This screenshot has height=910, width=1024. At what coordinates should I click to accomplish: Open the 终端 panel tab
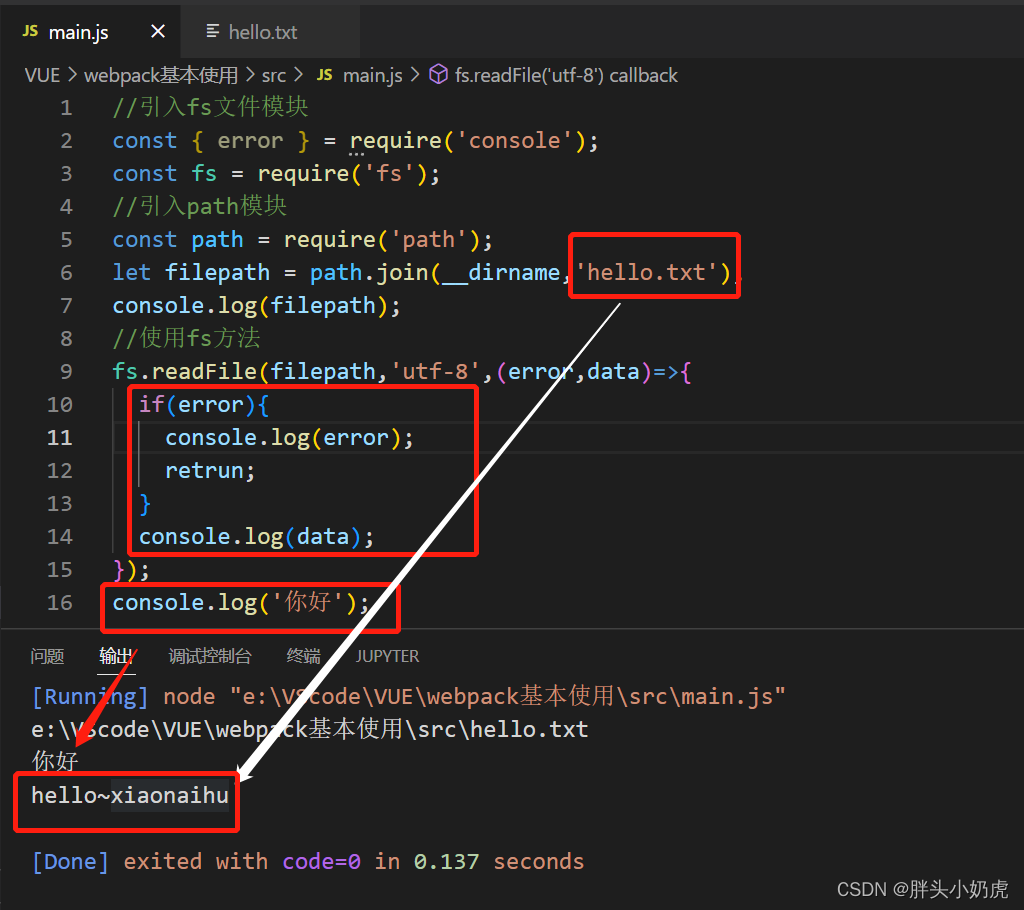[x=302, y=656]
